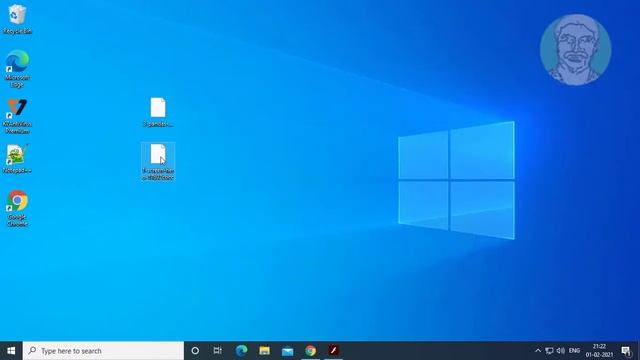640x360 pixels.
Task: Select the Google Chrome desktop shortcut
Action: click(17, 208)
